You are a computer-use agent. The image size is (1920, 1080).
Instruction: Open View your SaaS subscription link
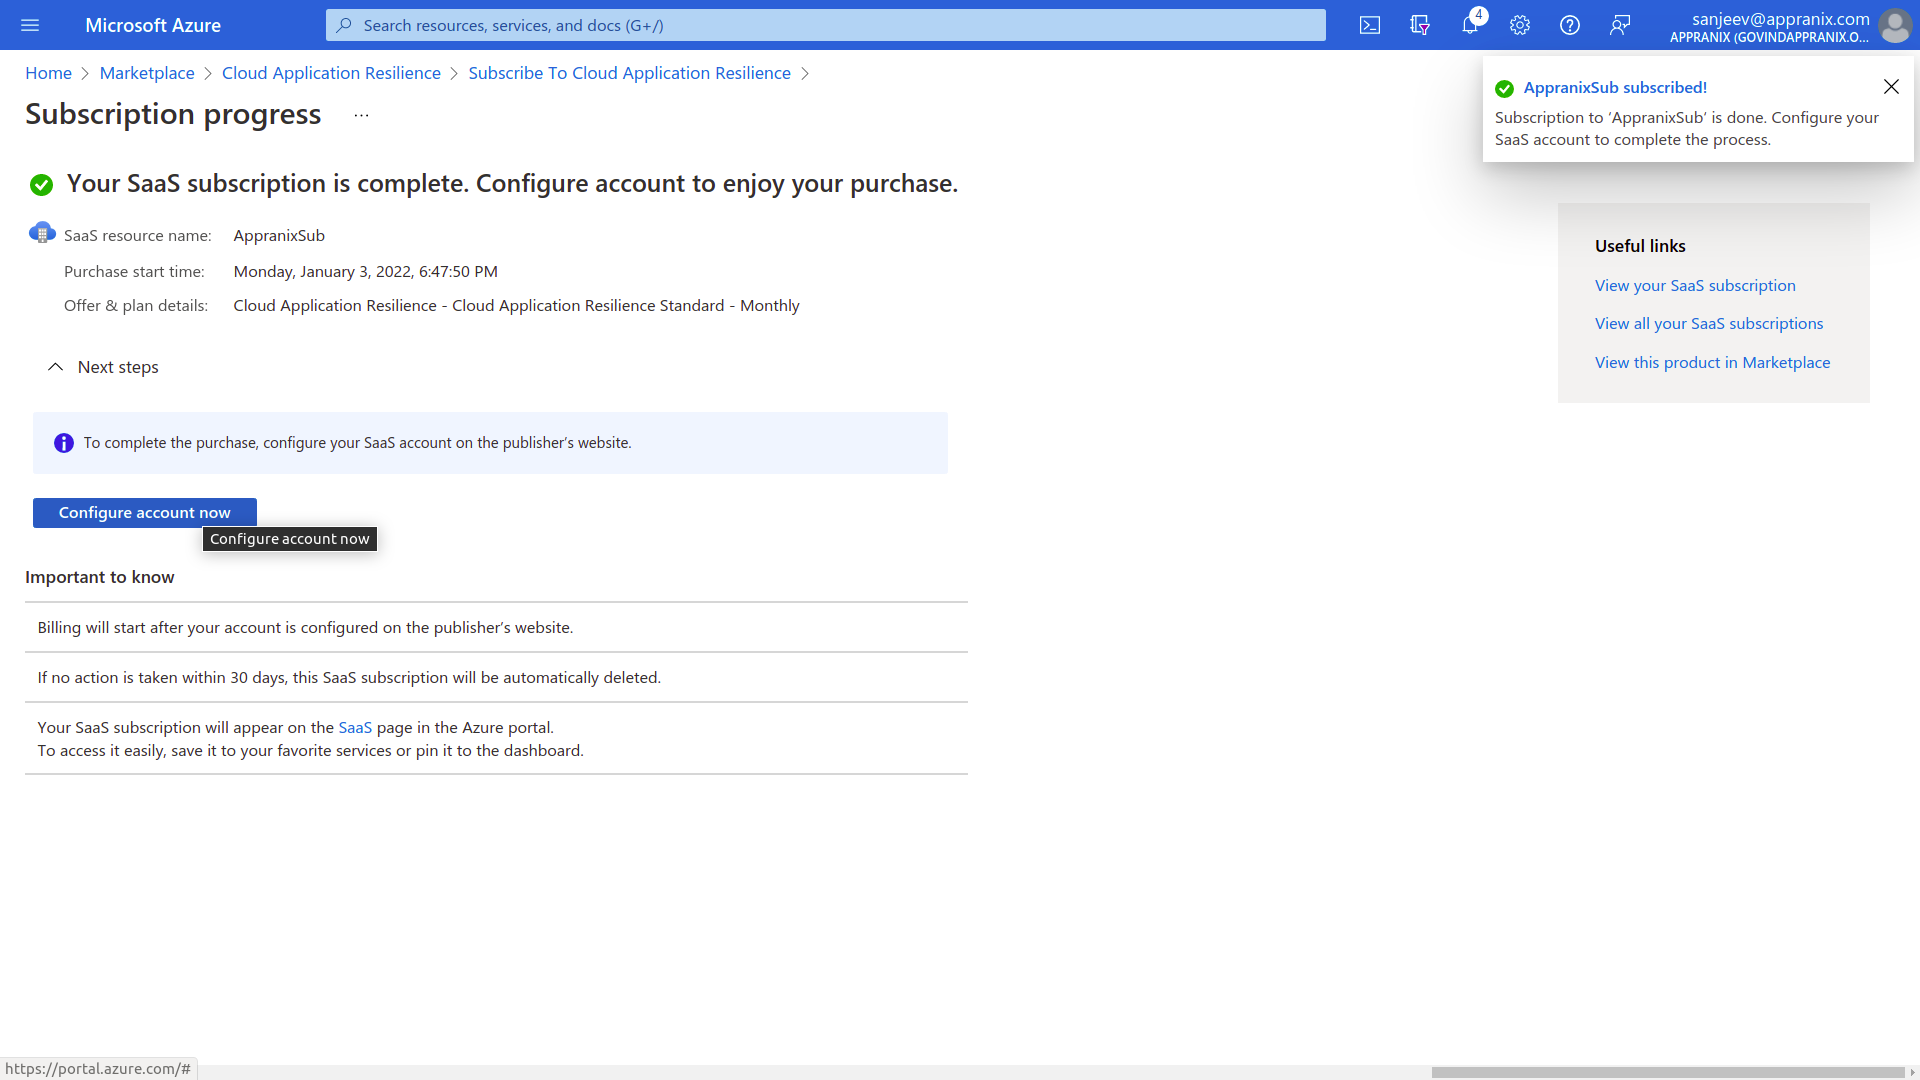[1695, 286]
